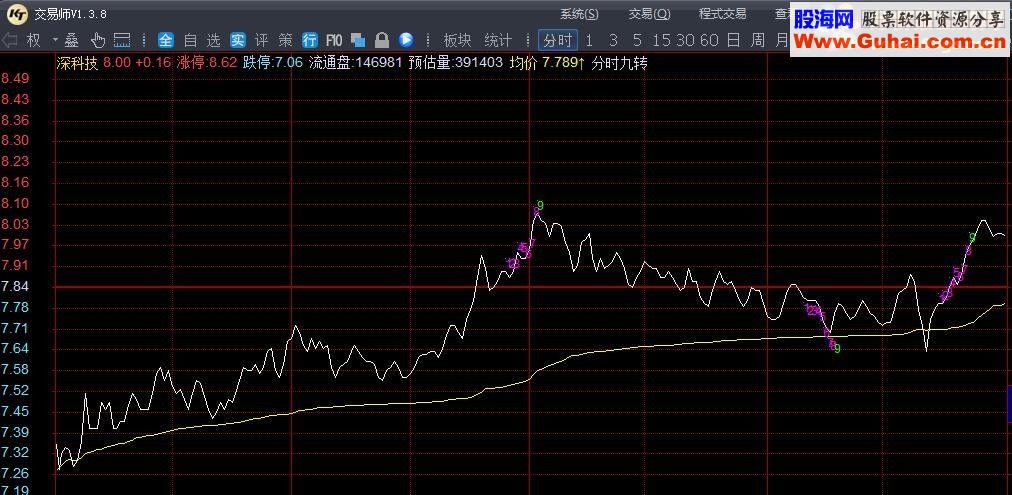Click the 分时九转 indicator name
This screenshot has width=1012, height=495.
[x=620, y=63]
